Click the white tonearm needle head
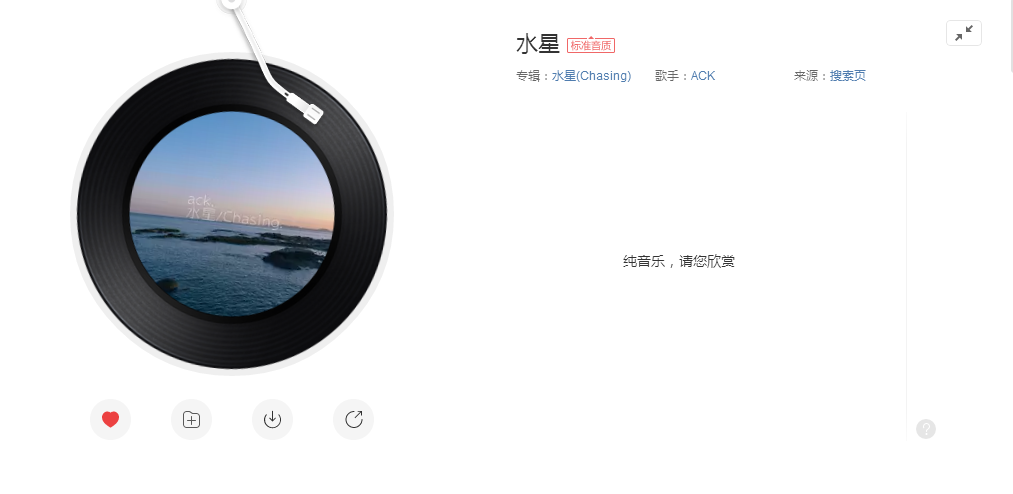 click(x=305, y=108)
